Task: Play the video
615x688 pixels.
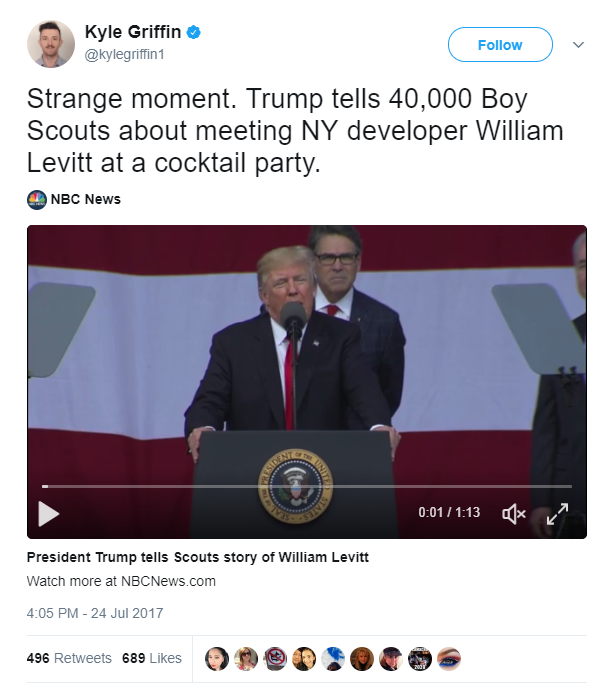Action: (48, 513)
